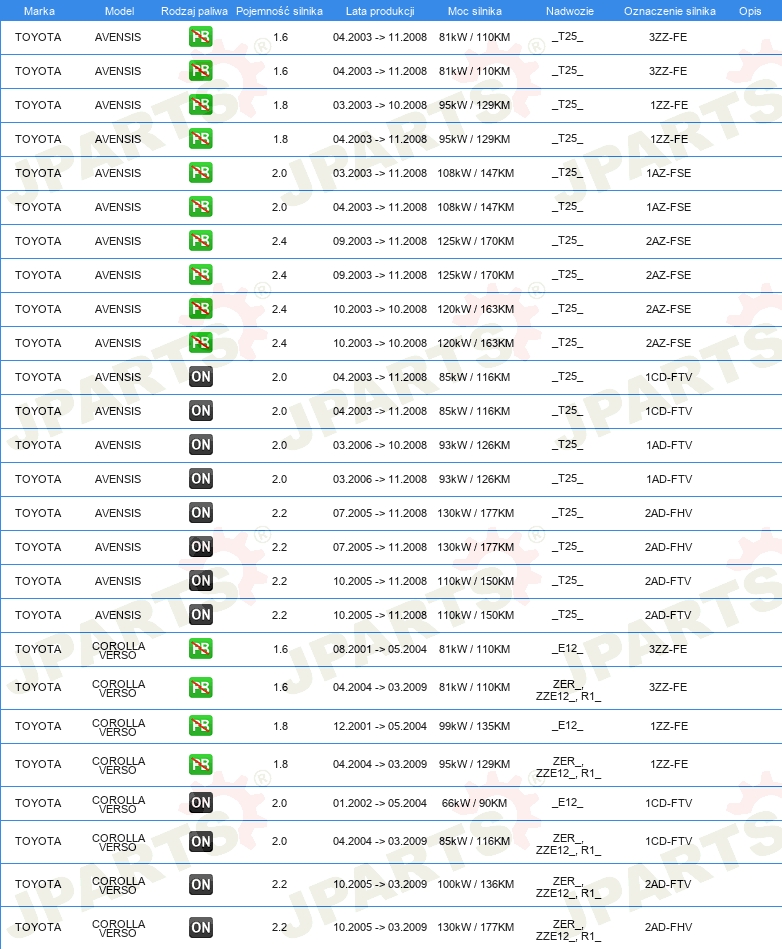
Task: Click ON diesel icon in Avensis 03.2006 -> 11.2008 row
Action: pyautogui.click(x=200, y=479)
